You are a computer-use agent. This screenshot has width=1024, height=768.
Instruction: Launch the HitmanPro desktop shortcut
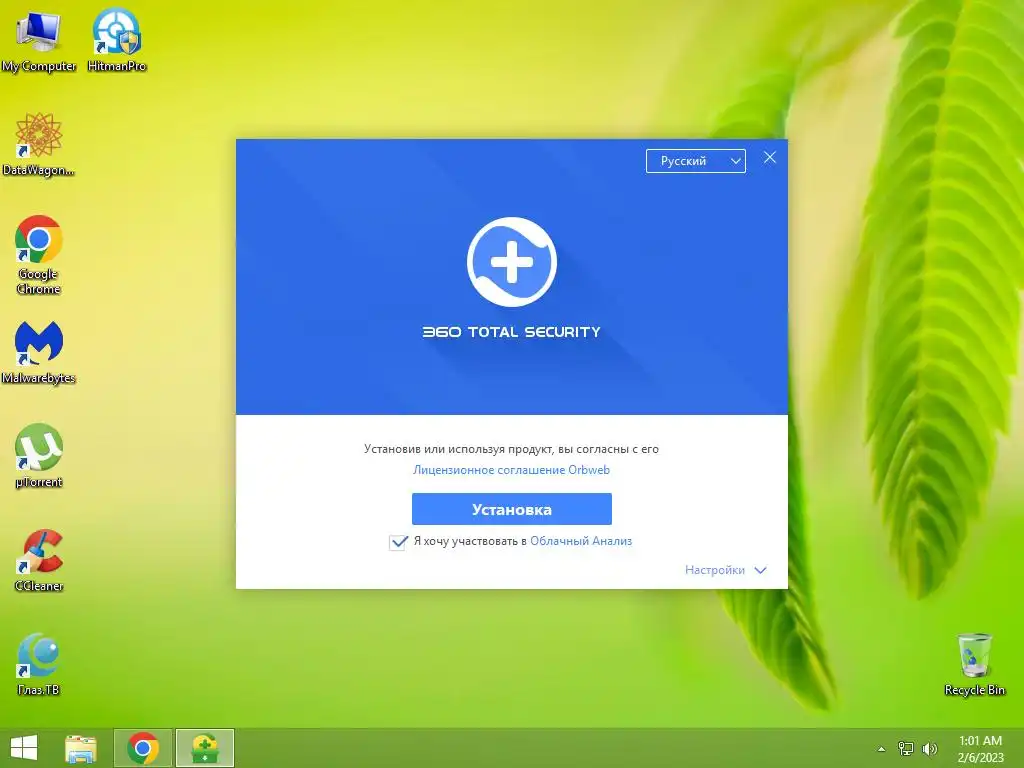[117, 40]
